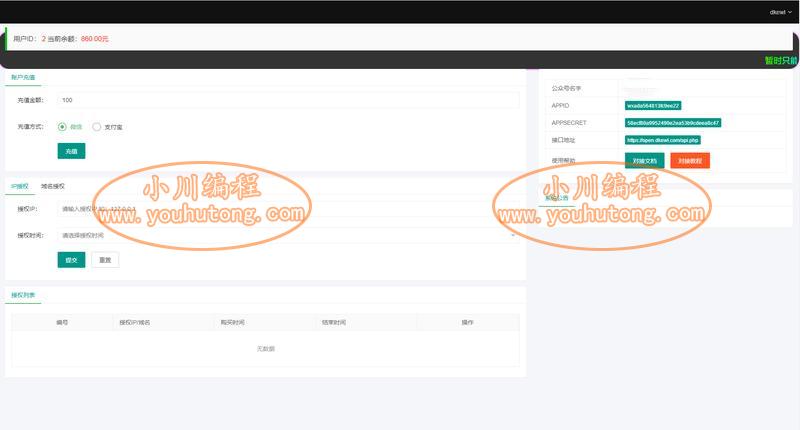The width and height of the screenshot is (800, 430).
Task: Open the dkewl user dropdown at top right
Action: coord(781,12)
